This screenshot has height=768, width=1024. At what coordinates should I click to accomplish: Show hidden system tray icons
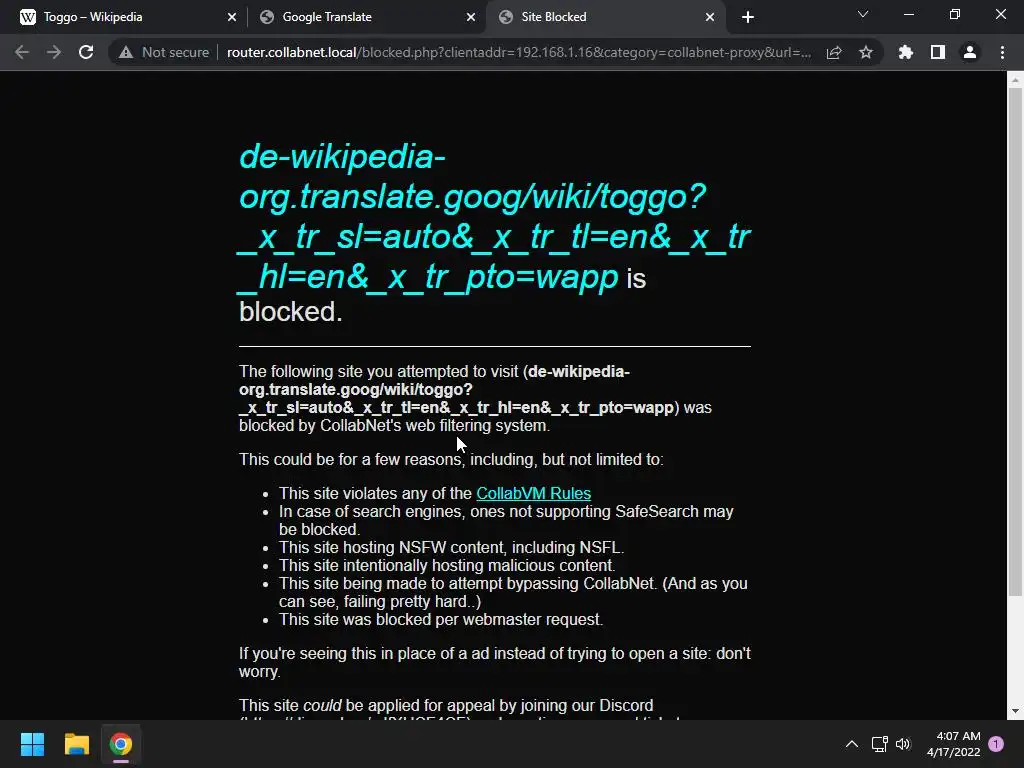coord(852,744)
